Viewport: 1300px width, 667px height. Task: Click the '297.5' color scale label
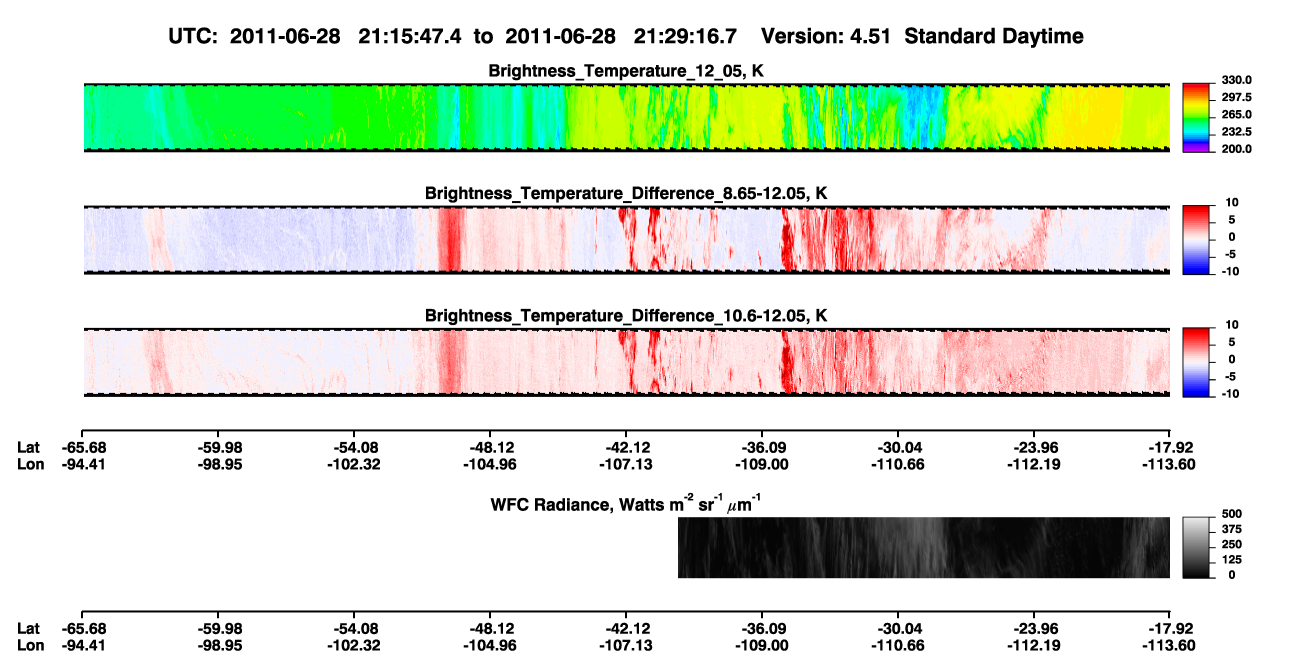(1236, 97)
